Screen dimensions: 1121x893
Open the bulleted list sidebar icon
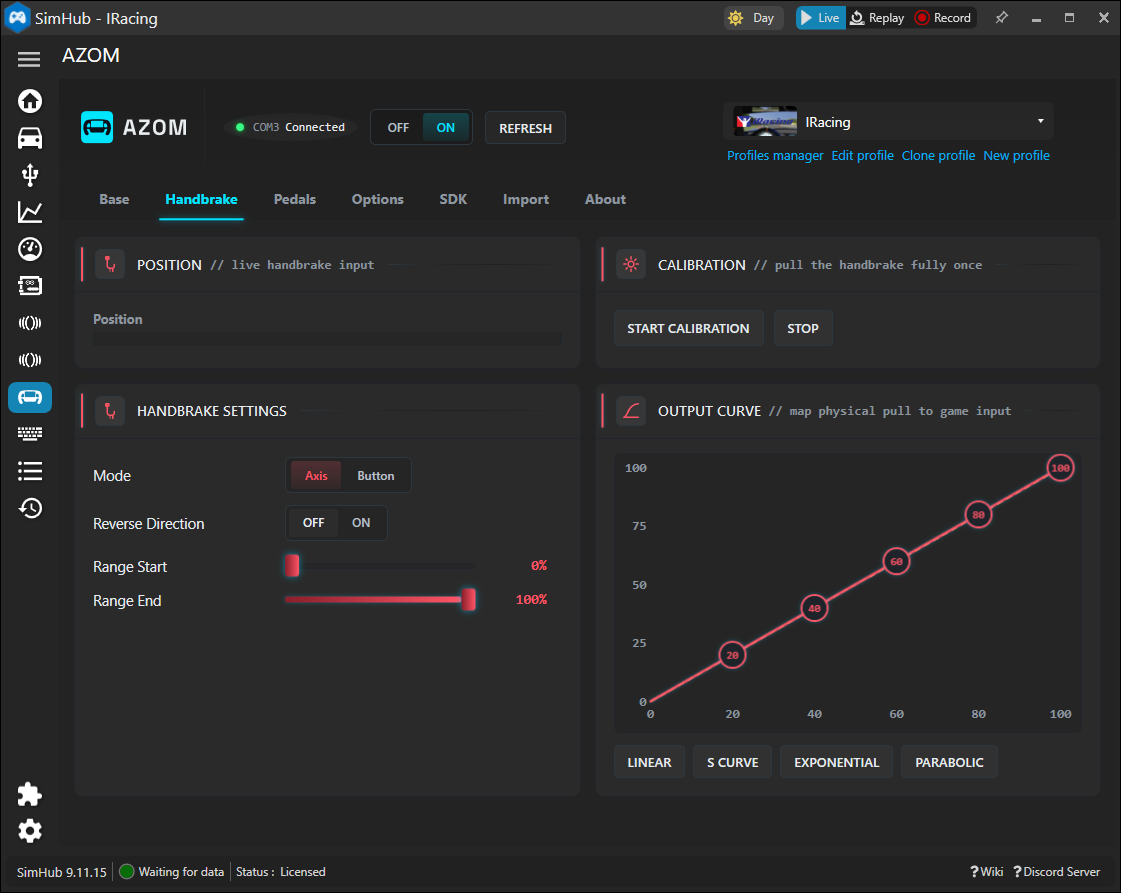pyautogui.click(x=29, y=470)
